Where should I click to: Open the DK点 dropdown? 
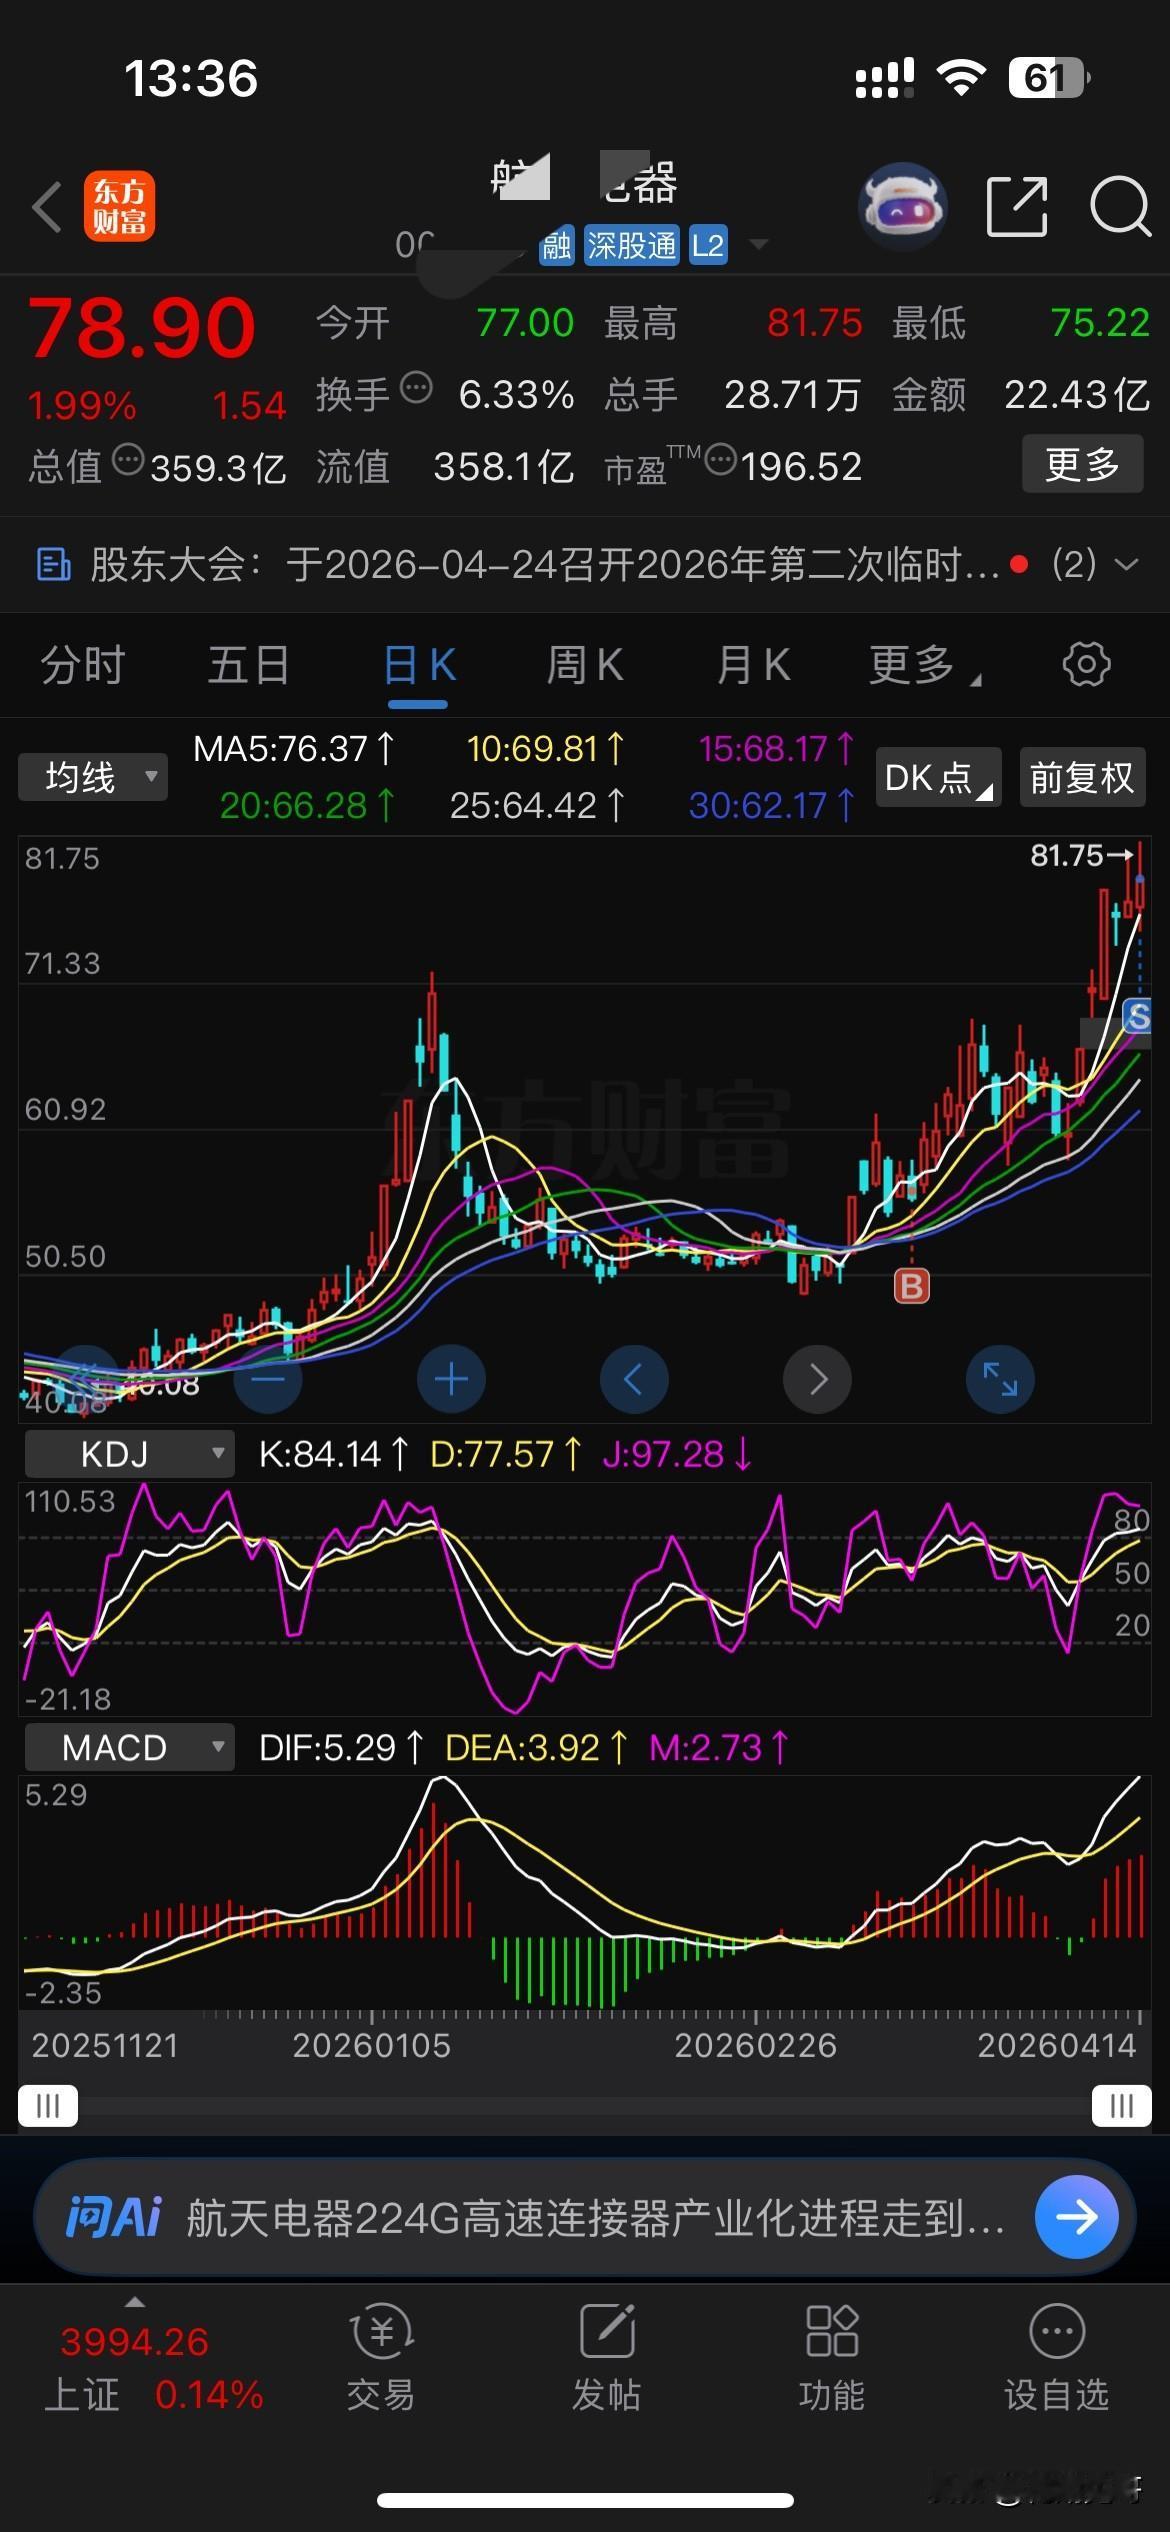(938, 777)
